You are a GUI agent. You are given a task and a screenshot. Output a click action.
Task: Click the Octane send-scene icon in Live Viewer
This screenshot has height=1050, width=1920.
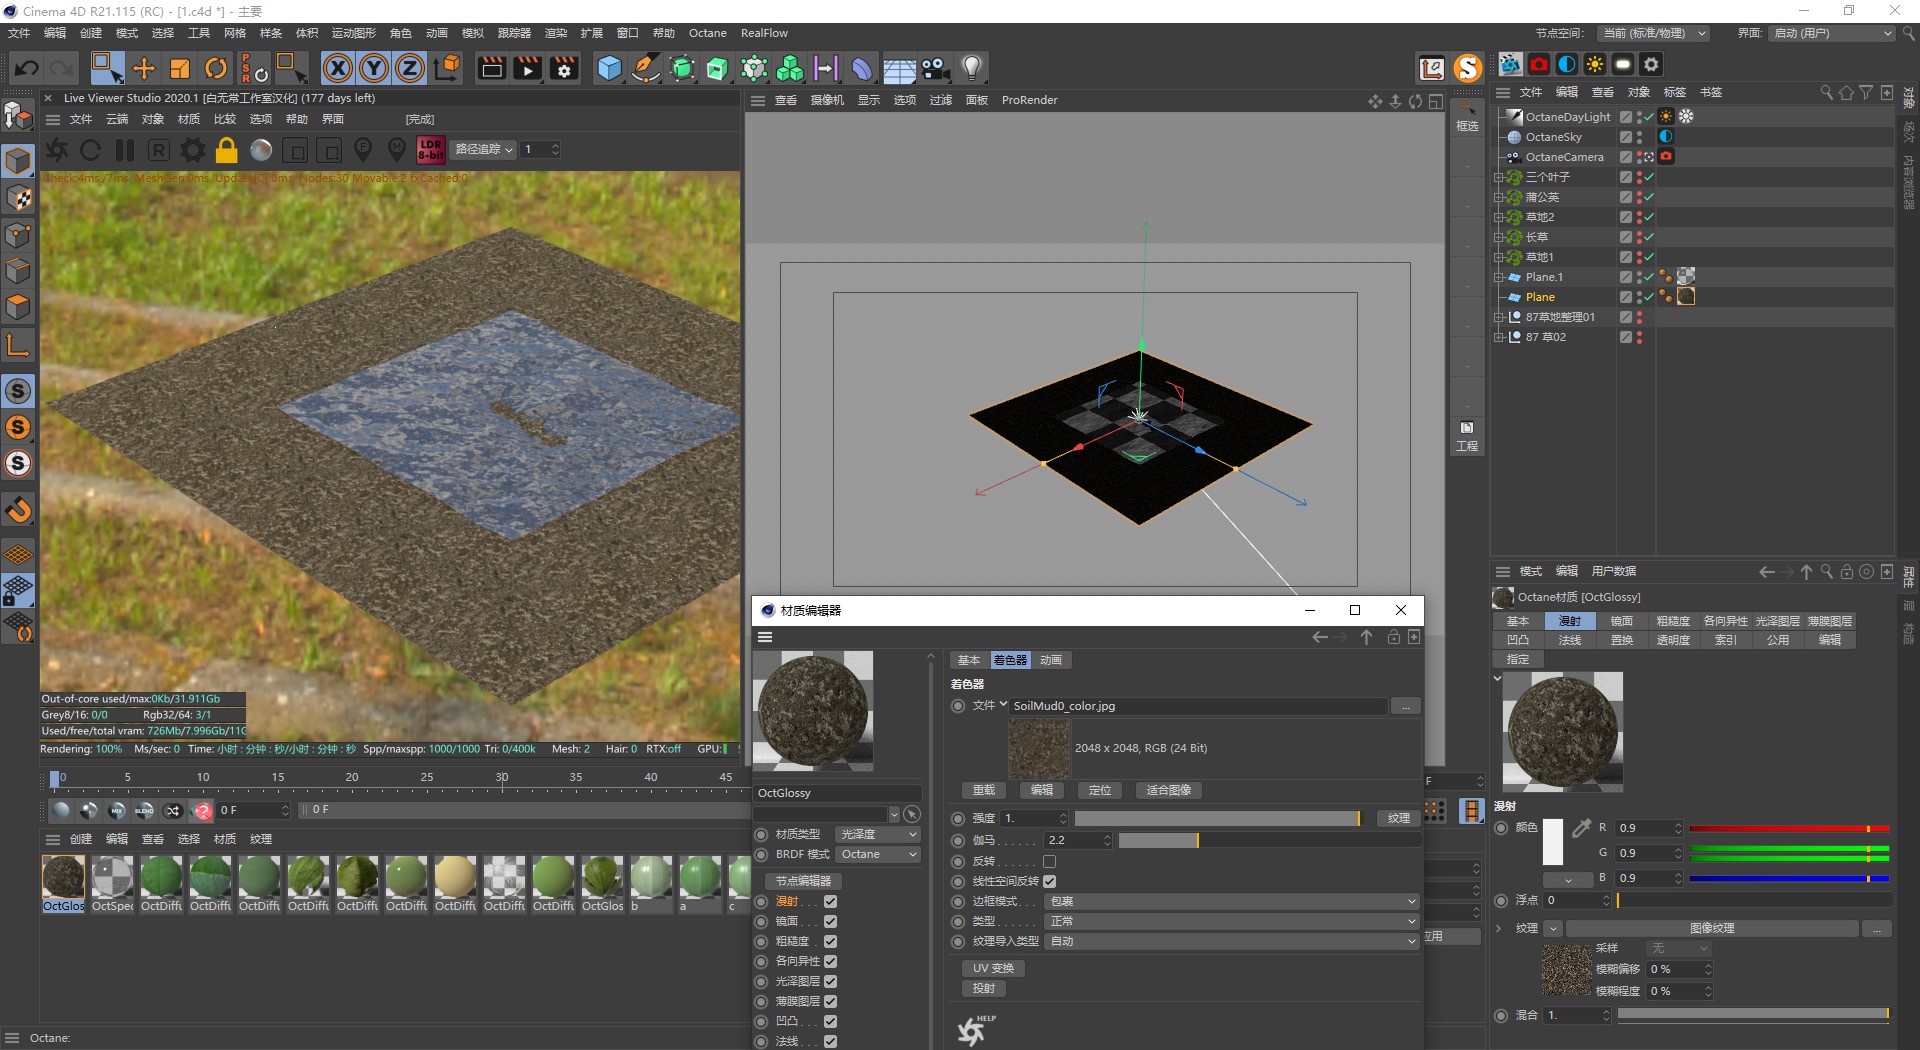(57, 150)
